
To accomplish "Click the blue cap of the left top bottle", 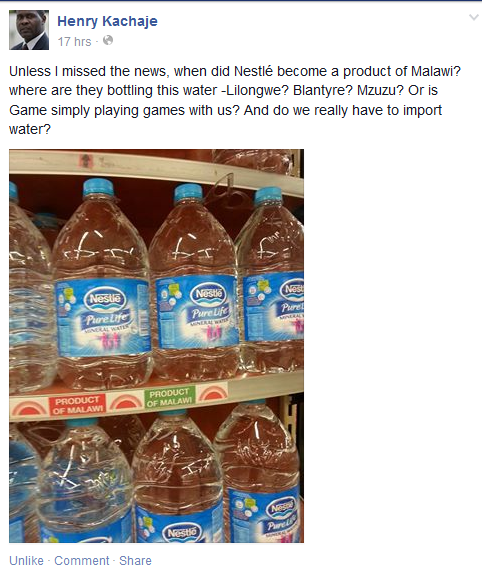I will point(98,188).
